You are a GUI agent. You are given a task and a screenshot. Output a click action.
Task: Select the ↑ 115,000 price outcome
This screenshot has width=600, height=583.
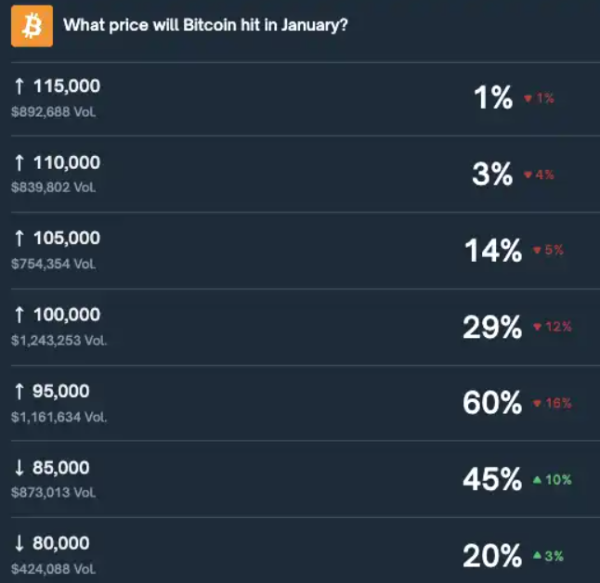tap(57, 87)
